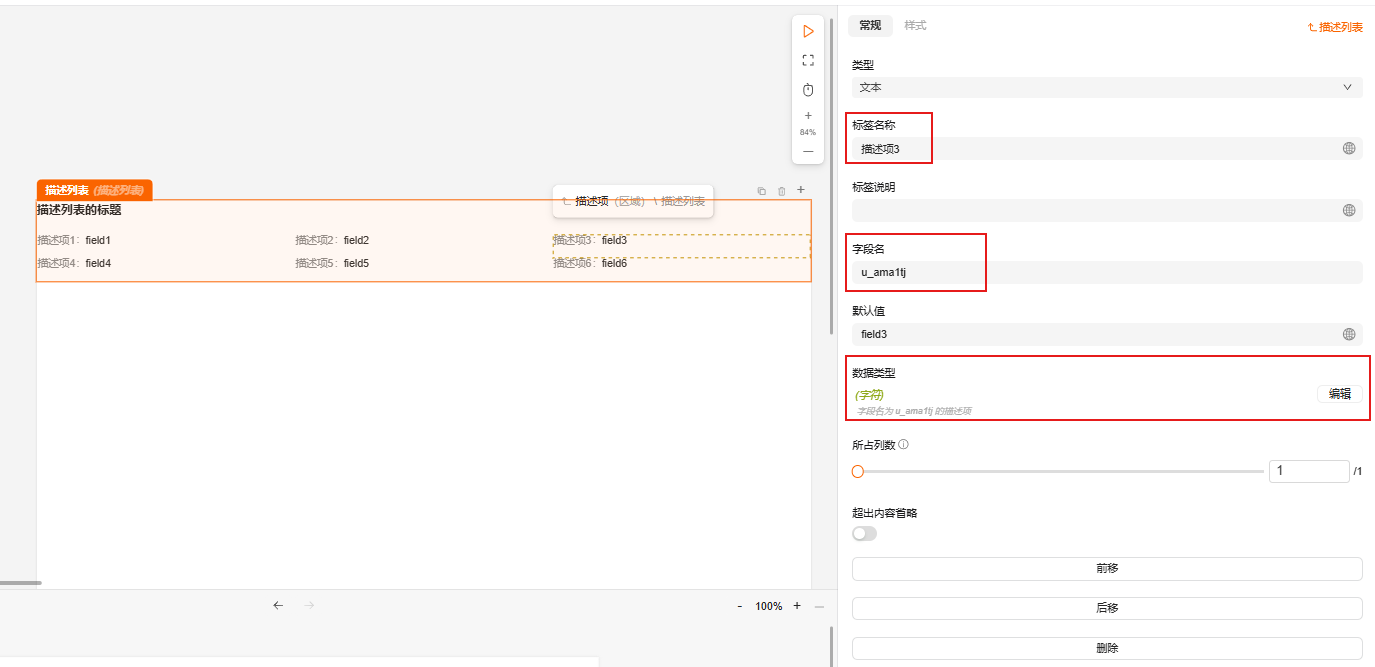Click the 字段名 input field
The height and width of the screenshot is (667, 1375).
[x=1106, y=273]
